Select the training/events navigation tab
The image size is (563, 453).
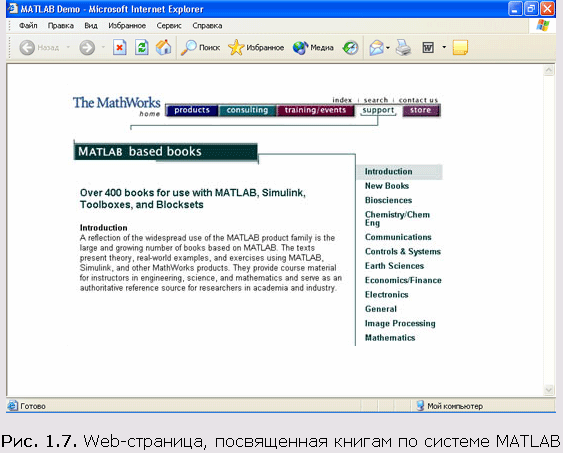pos(315,110)
